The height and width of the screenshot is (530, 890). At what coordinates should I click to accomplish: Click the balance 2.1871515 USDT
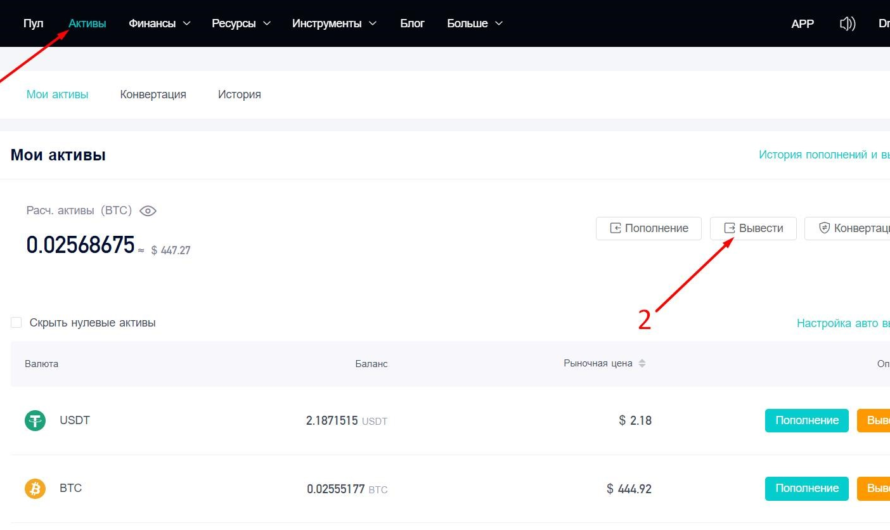346,420
